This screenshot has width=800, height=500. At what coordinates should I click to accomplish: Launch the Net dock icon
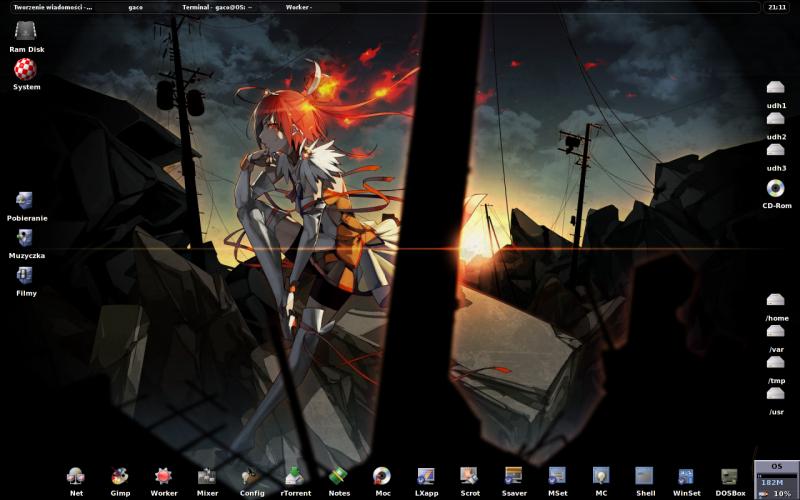tap(76, 476)
